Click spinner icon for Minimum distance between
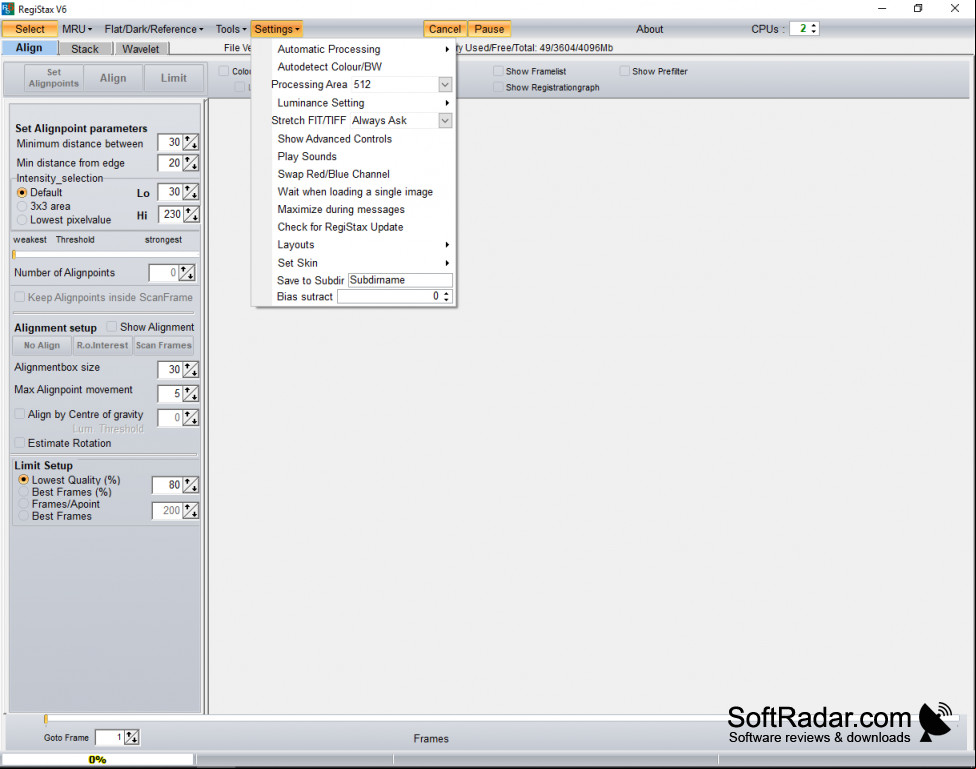The width and height of the screenshot is (976, 769). coord(191,143)
